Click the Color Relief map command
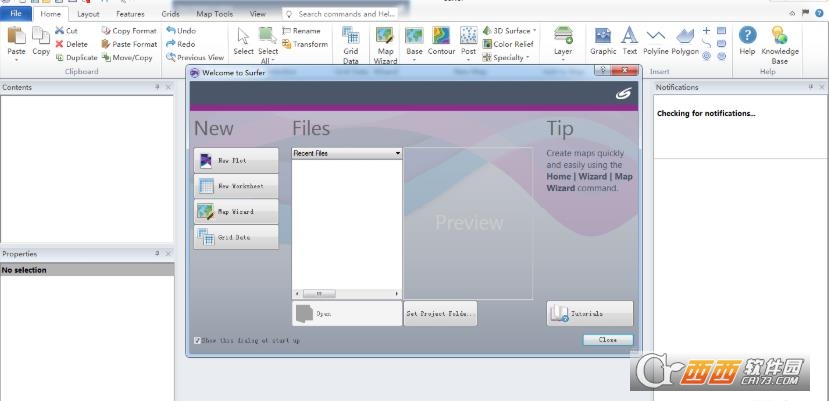 (x=508, y=44)
